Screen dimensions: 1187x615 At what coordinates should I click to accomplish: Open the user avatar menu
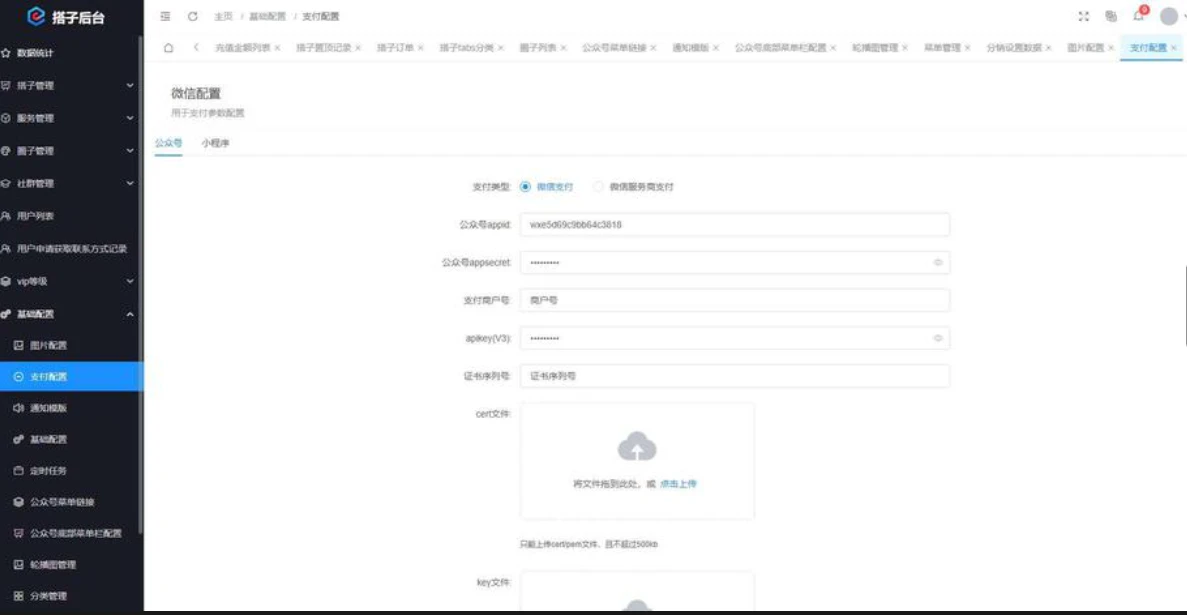[x=1168, y=16]
